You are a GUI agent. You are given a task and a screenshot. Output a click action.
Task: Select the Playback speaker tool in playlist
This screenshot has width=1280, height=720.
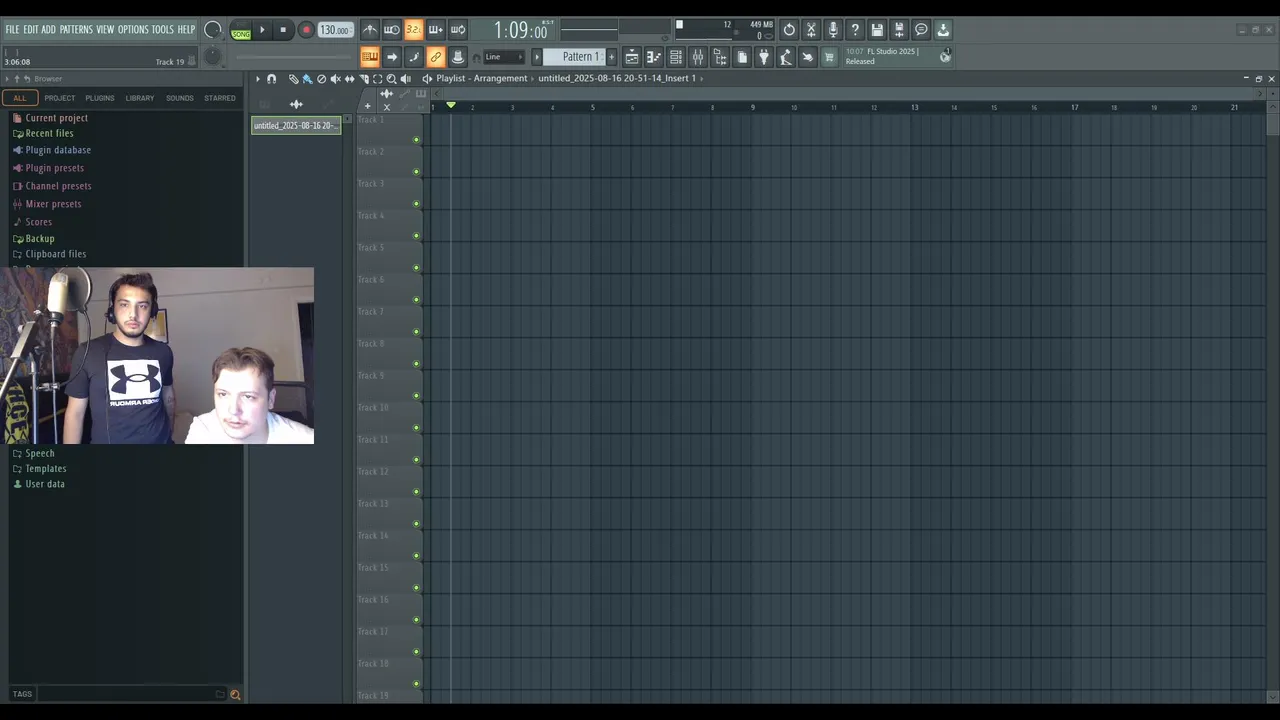[x=405, y=78]
